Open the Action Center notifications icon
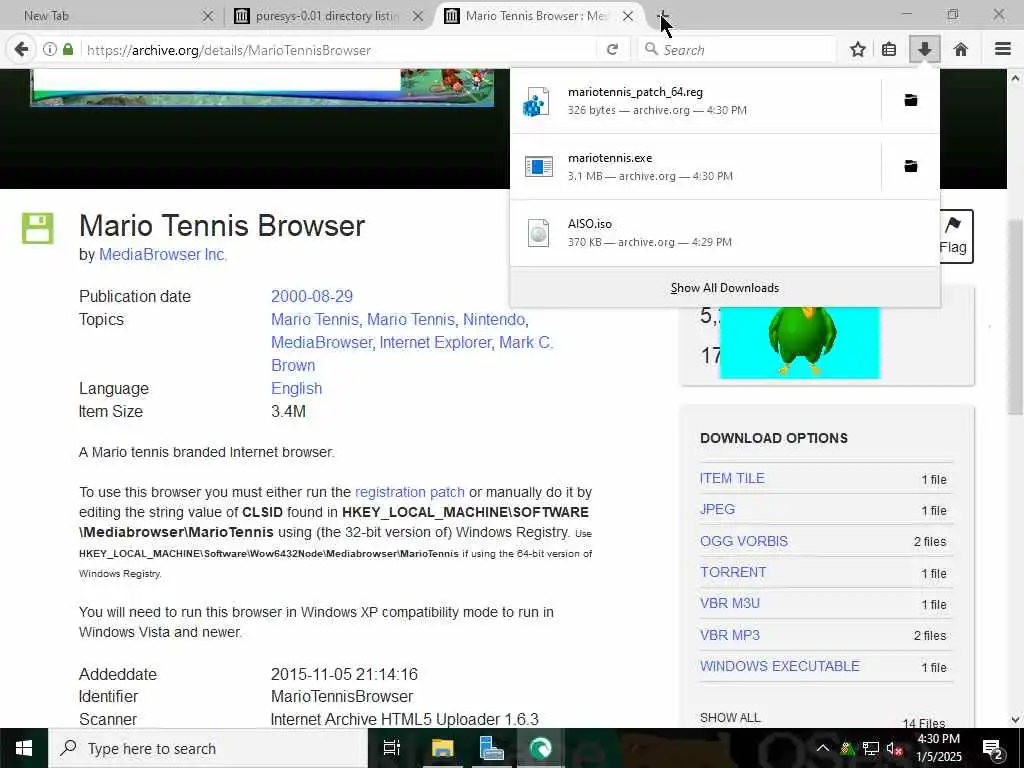Image resolution: width=1024 pixels, height=768 pixels. (x=993, y=748)
